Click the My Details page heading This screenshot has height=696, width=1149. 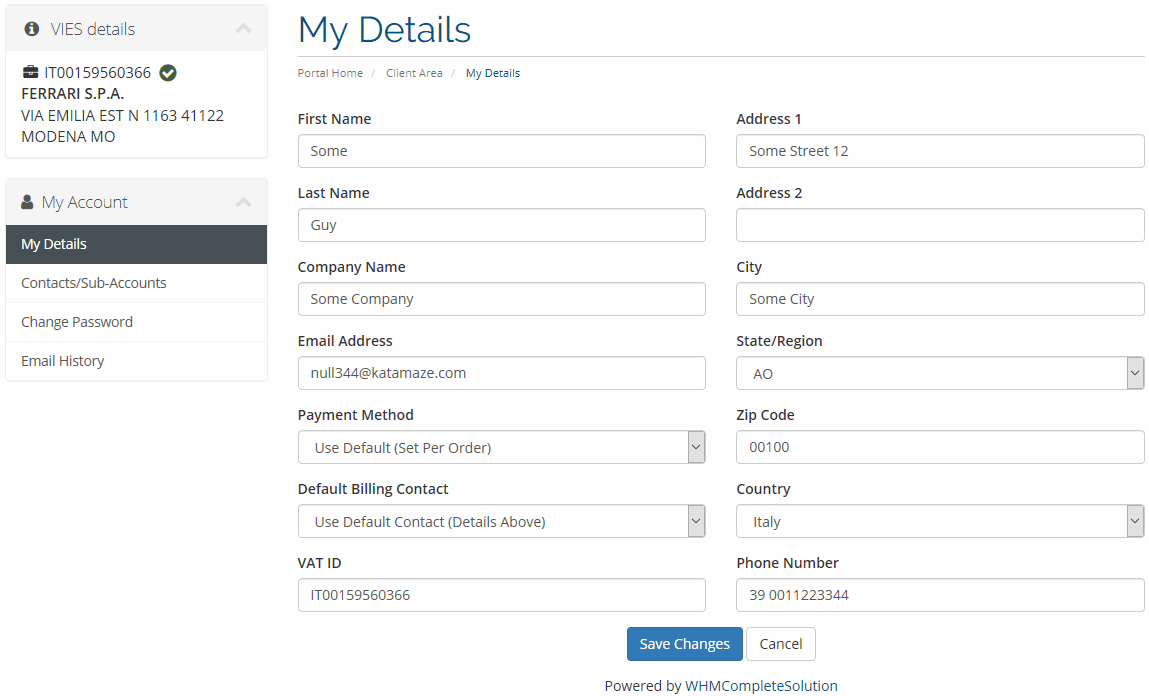[x=385, y=31]
